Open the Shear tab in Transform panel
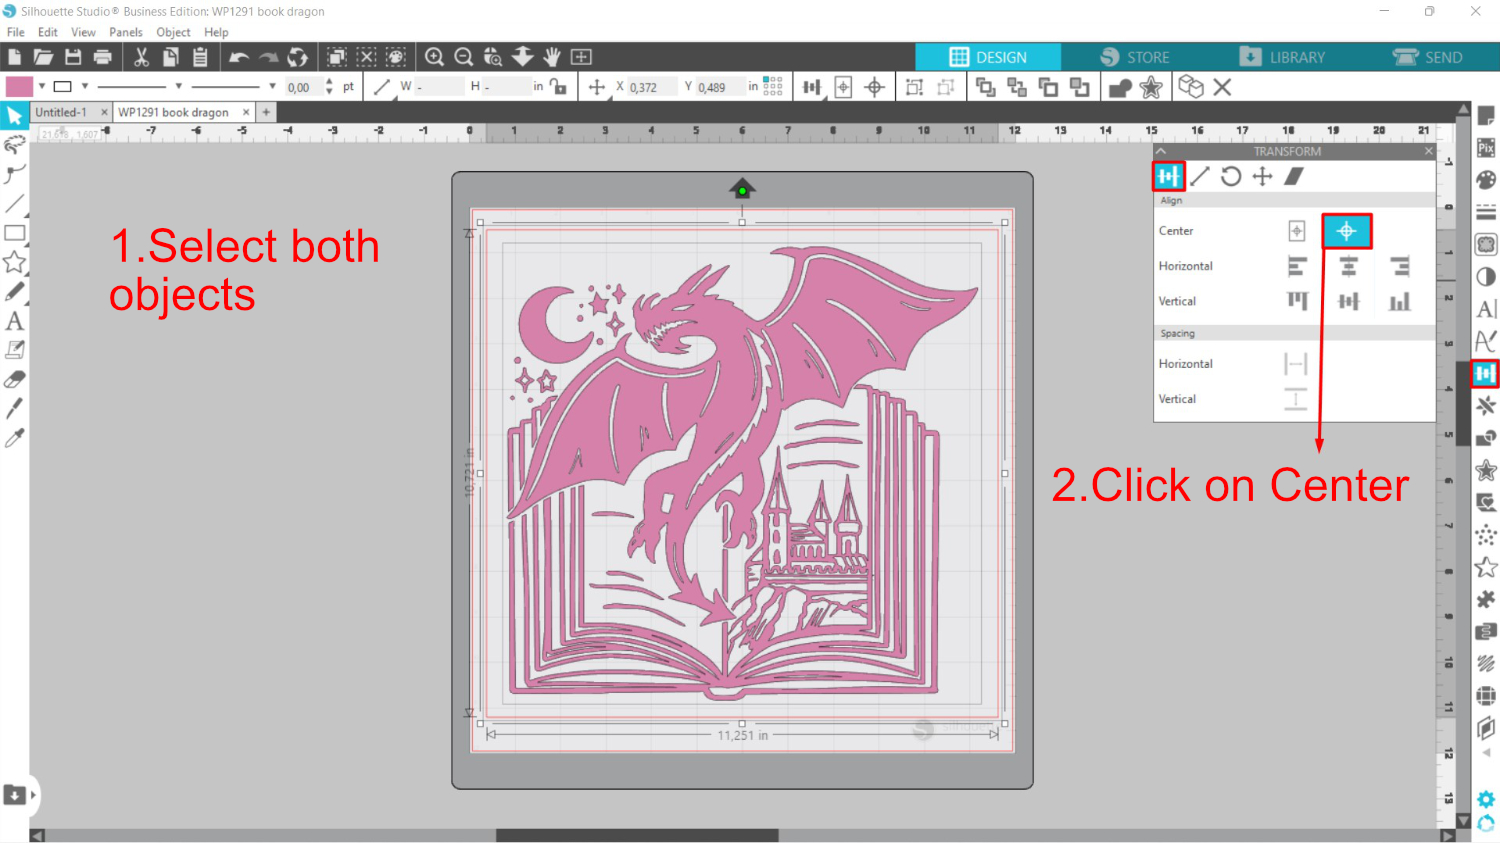The image size is (1500, 843). [1294, 177]
